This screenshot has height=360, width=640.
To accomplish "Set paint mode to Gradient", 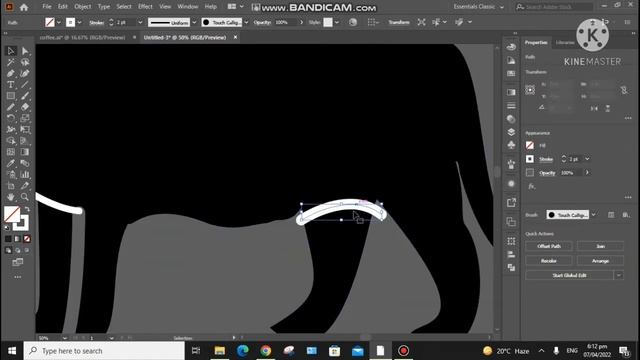I will point(18,239).
